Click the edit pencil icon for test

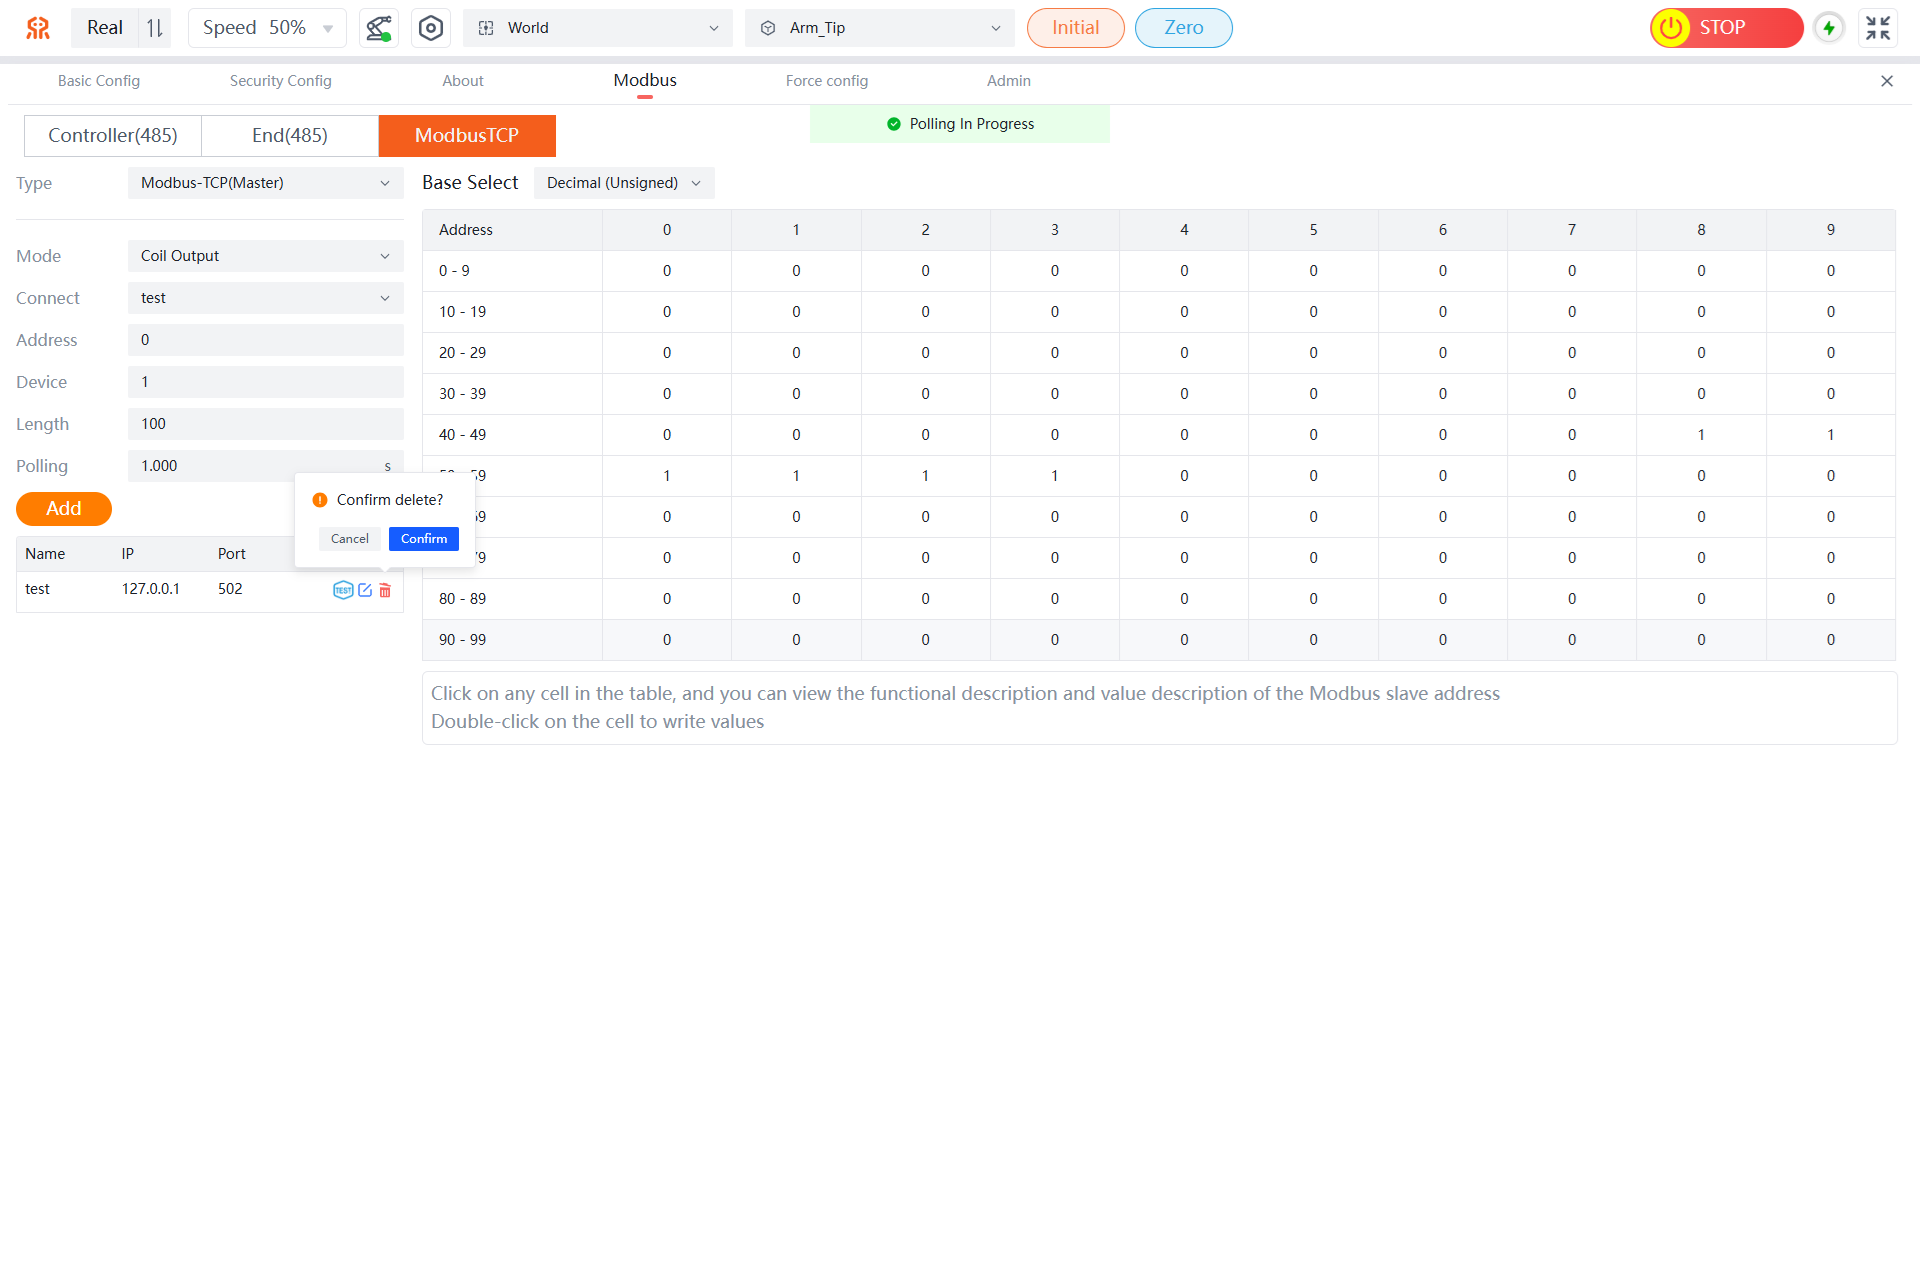coord(365,590)
